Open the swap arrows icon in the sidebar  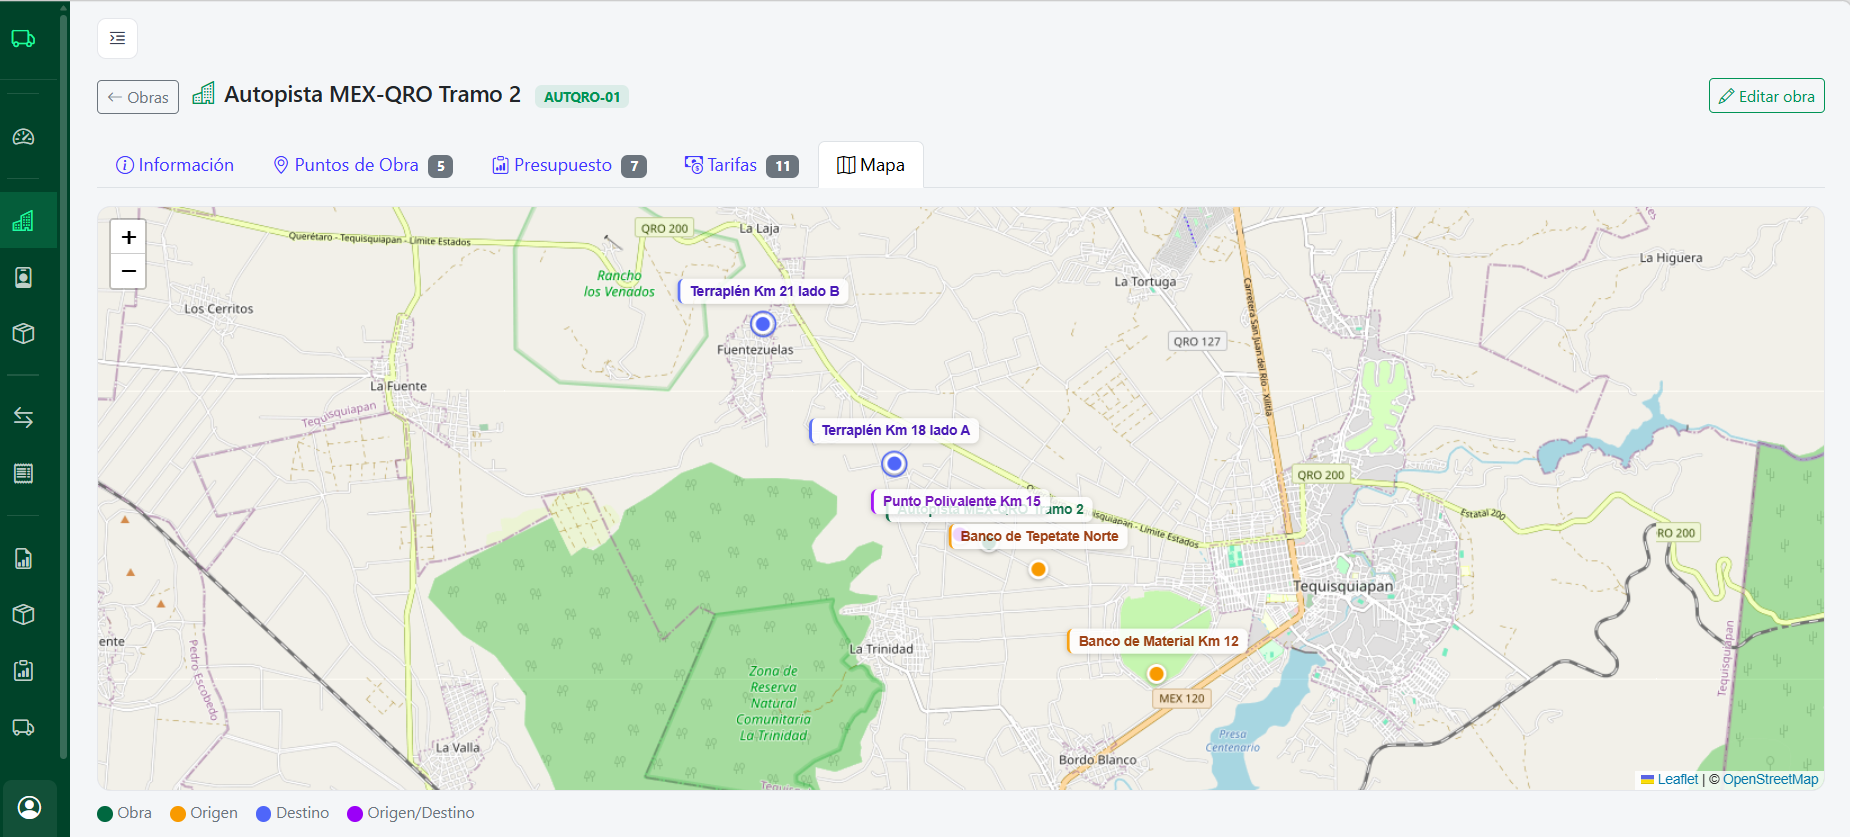click(x=23, y=417)
